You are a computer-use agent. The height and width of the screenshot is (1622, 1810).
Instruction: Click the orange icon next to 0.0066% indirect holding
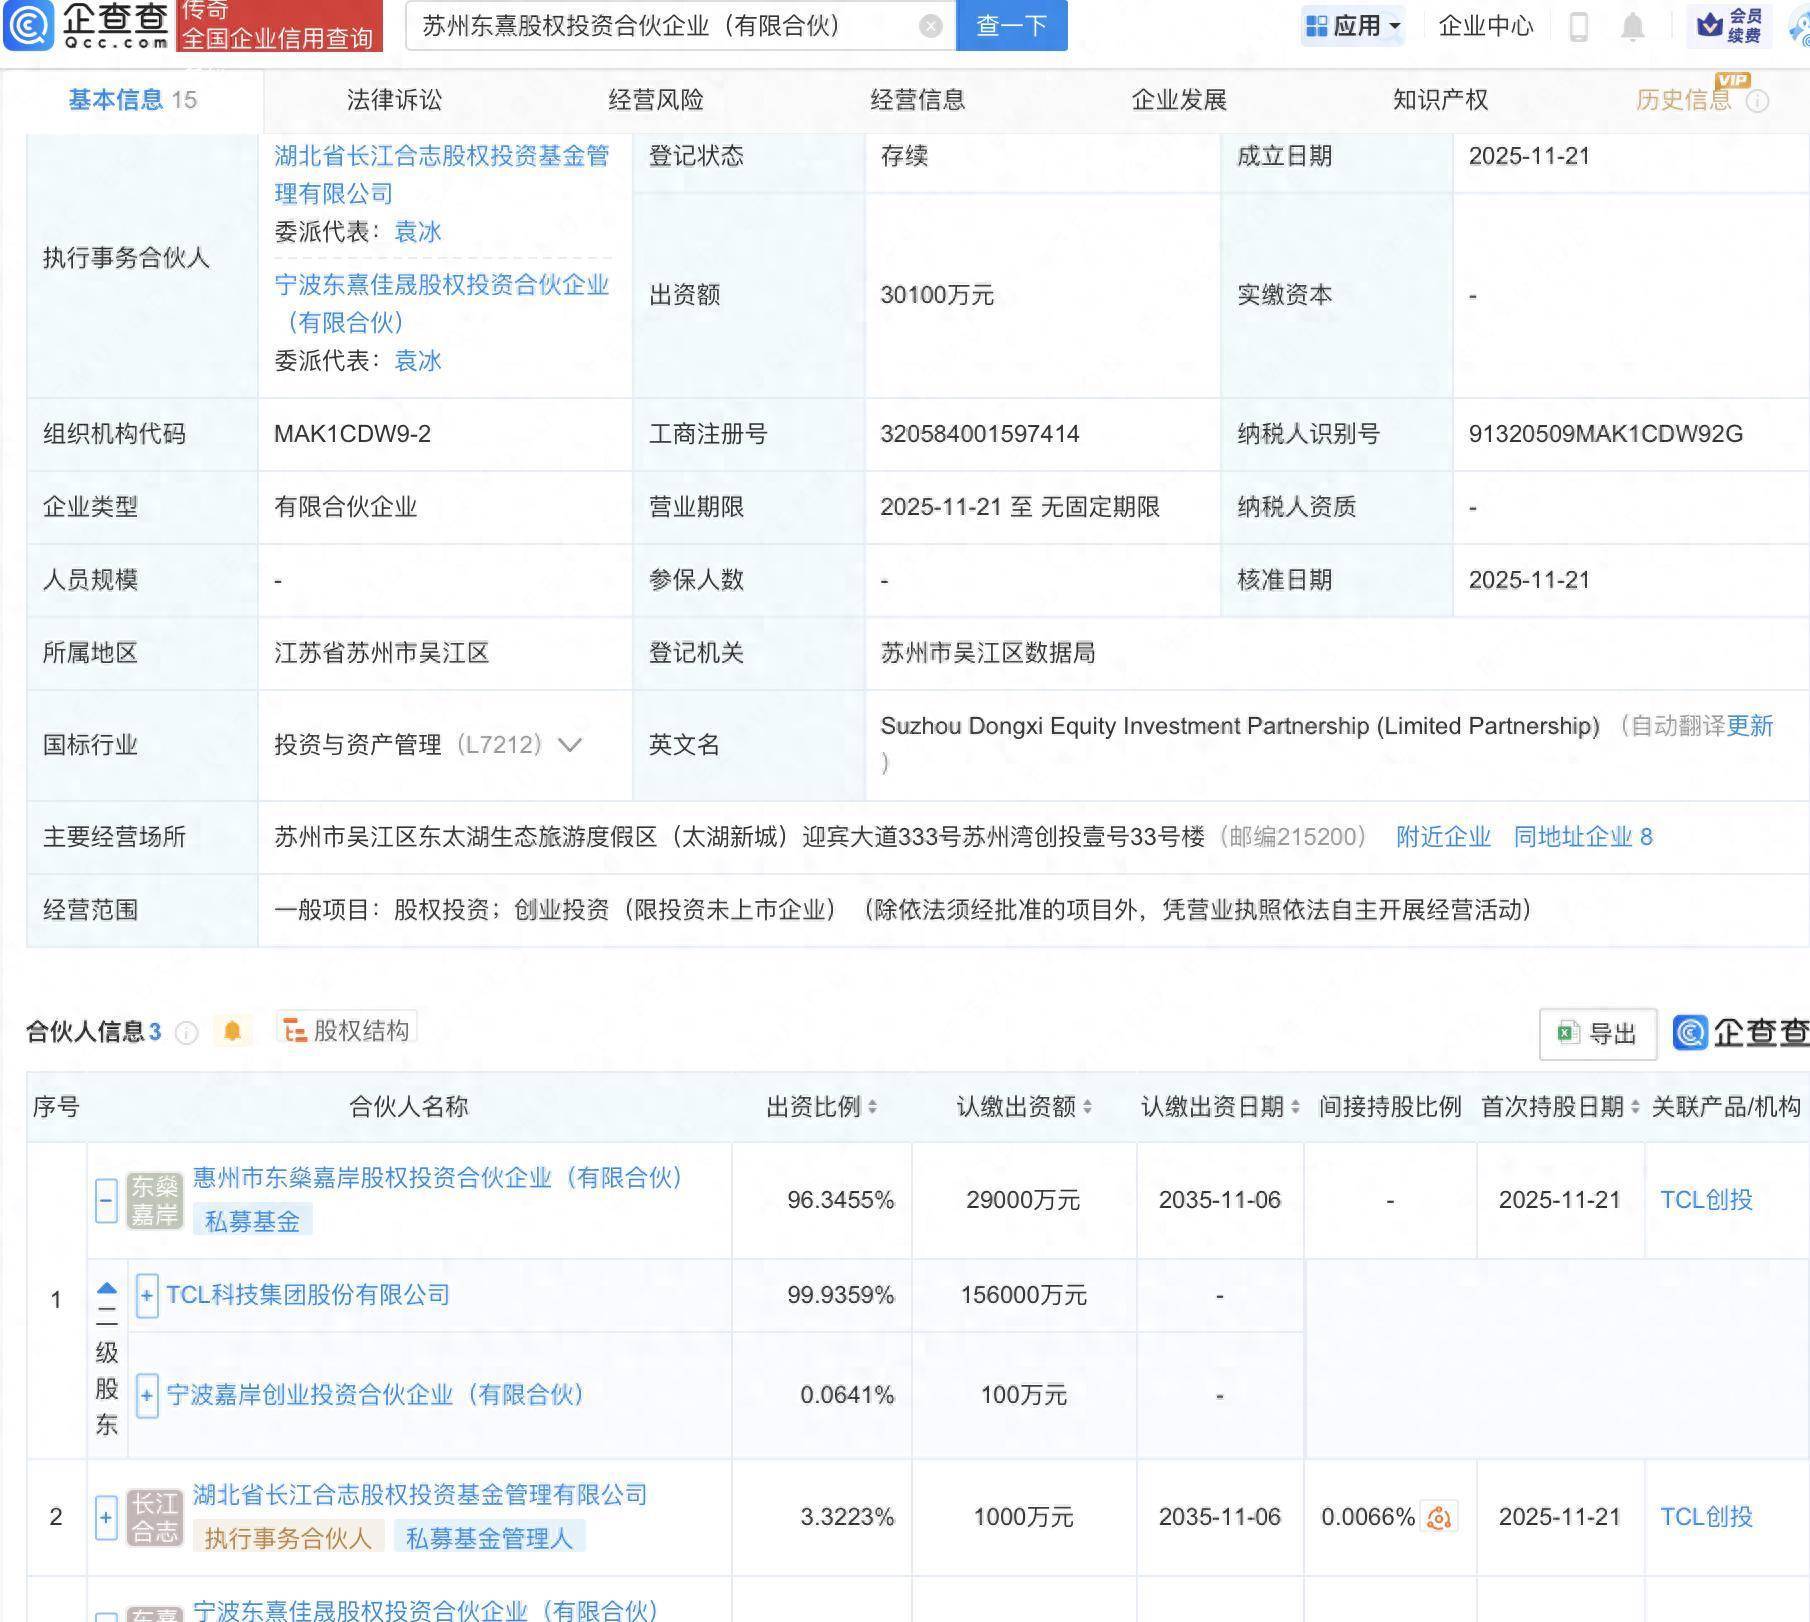coord(1437,1517)
